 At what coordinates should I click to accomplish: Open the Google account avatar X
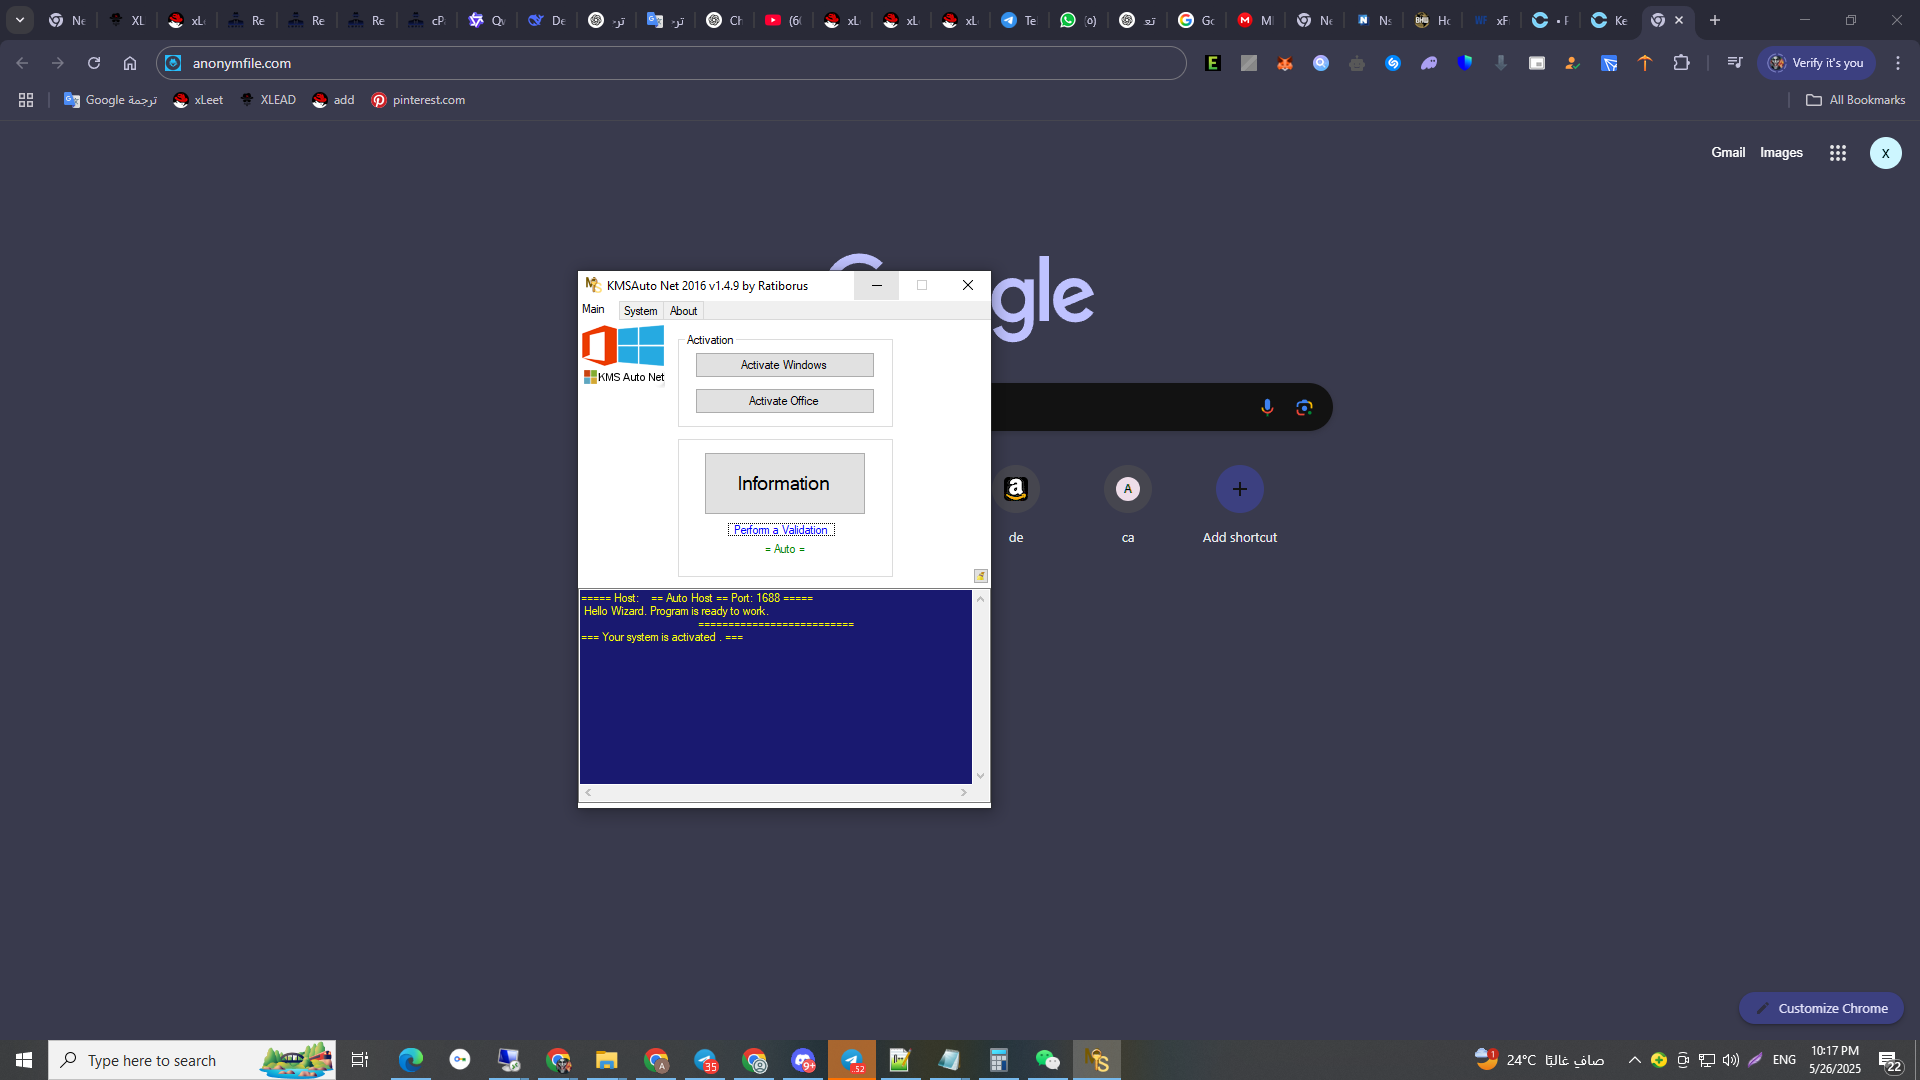pyautogui.click(x=1886, y=153)
